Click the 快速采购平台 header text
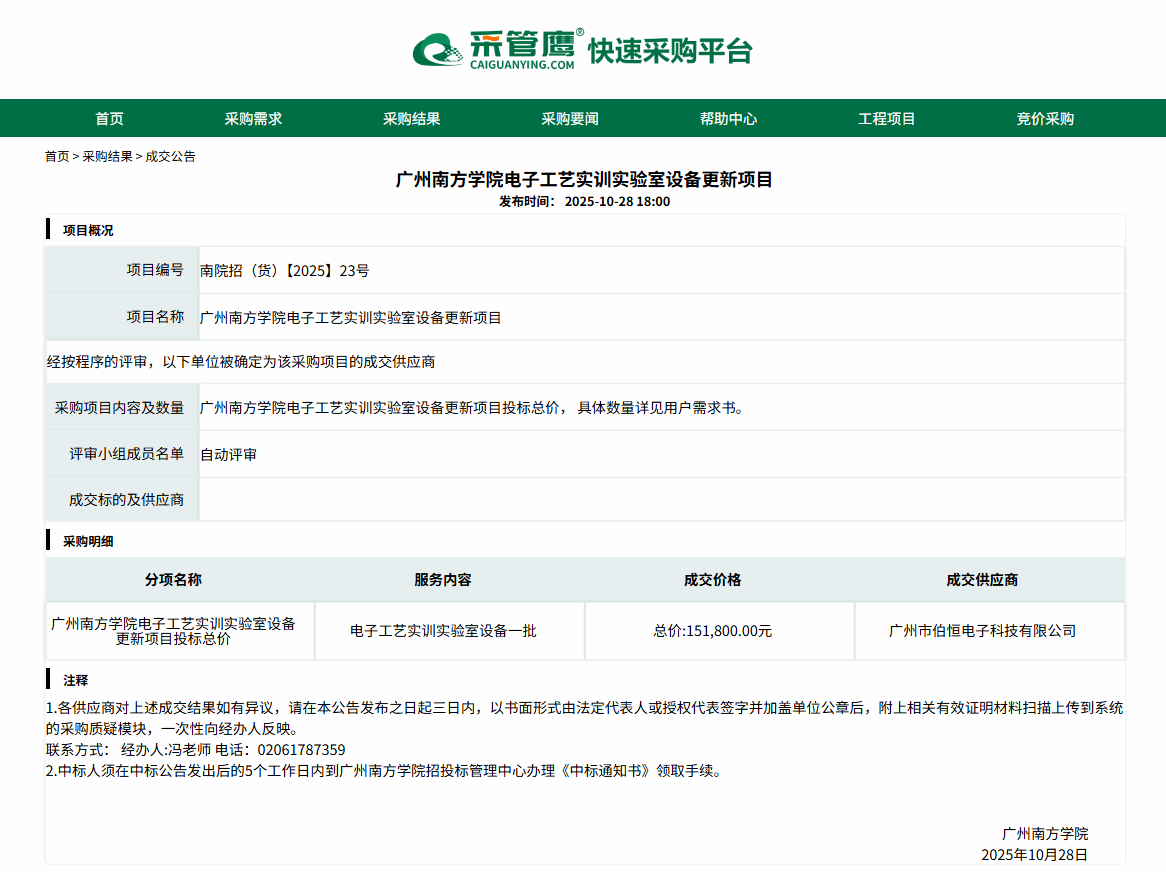This screenshot has width=1166, height=872. pyautogui.click(x=669, y=51)
